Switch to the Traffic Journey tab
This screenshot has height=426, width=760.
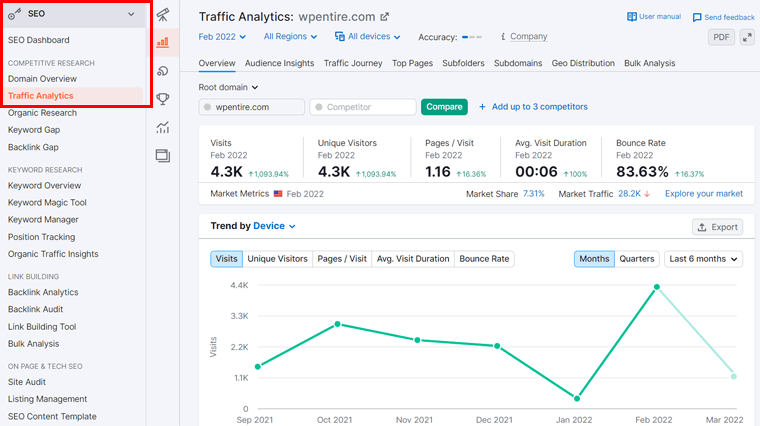pos(353,63)
